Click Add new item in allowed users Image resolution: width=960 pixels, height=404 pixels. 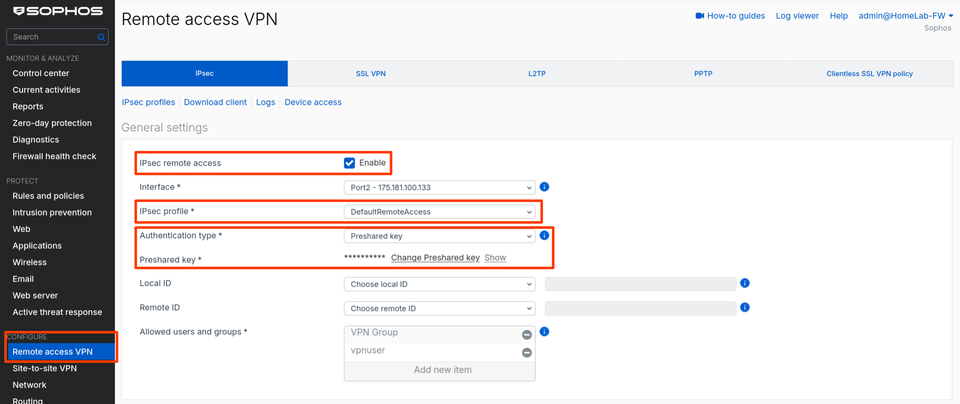440,370
